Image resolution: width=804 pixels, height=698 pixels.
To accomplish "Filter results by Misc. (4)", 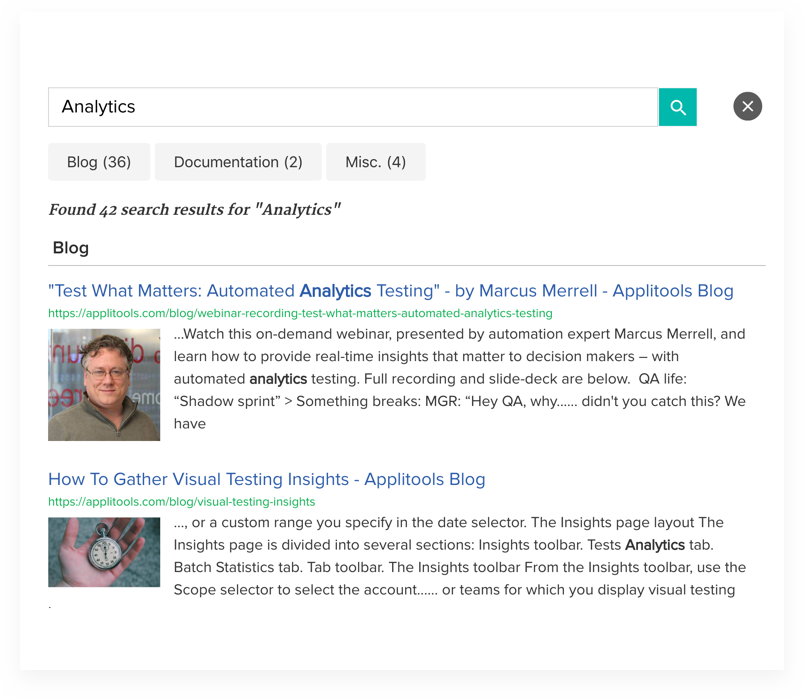I will [x=375, y=162].
